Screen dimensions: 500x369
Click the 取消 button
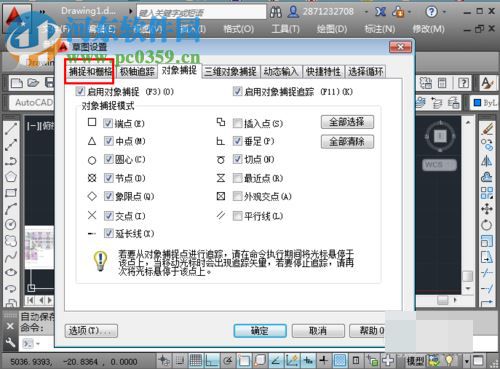[318, 331]
